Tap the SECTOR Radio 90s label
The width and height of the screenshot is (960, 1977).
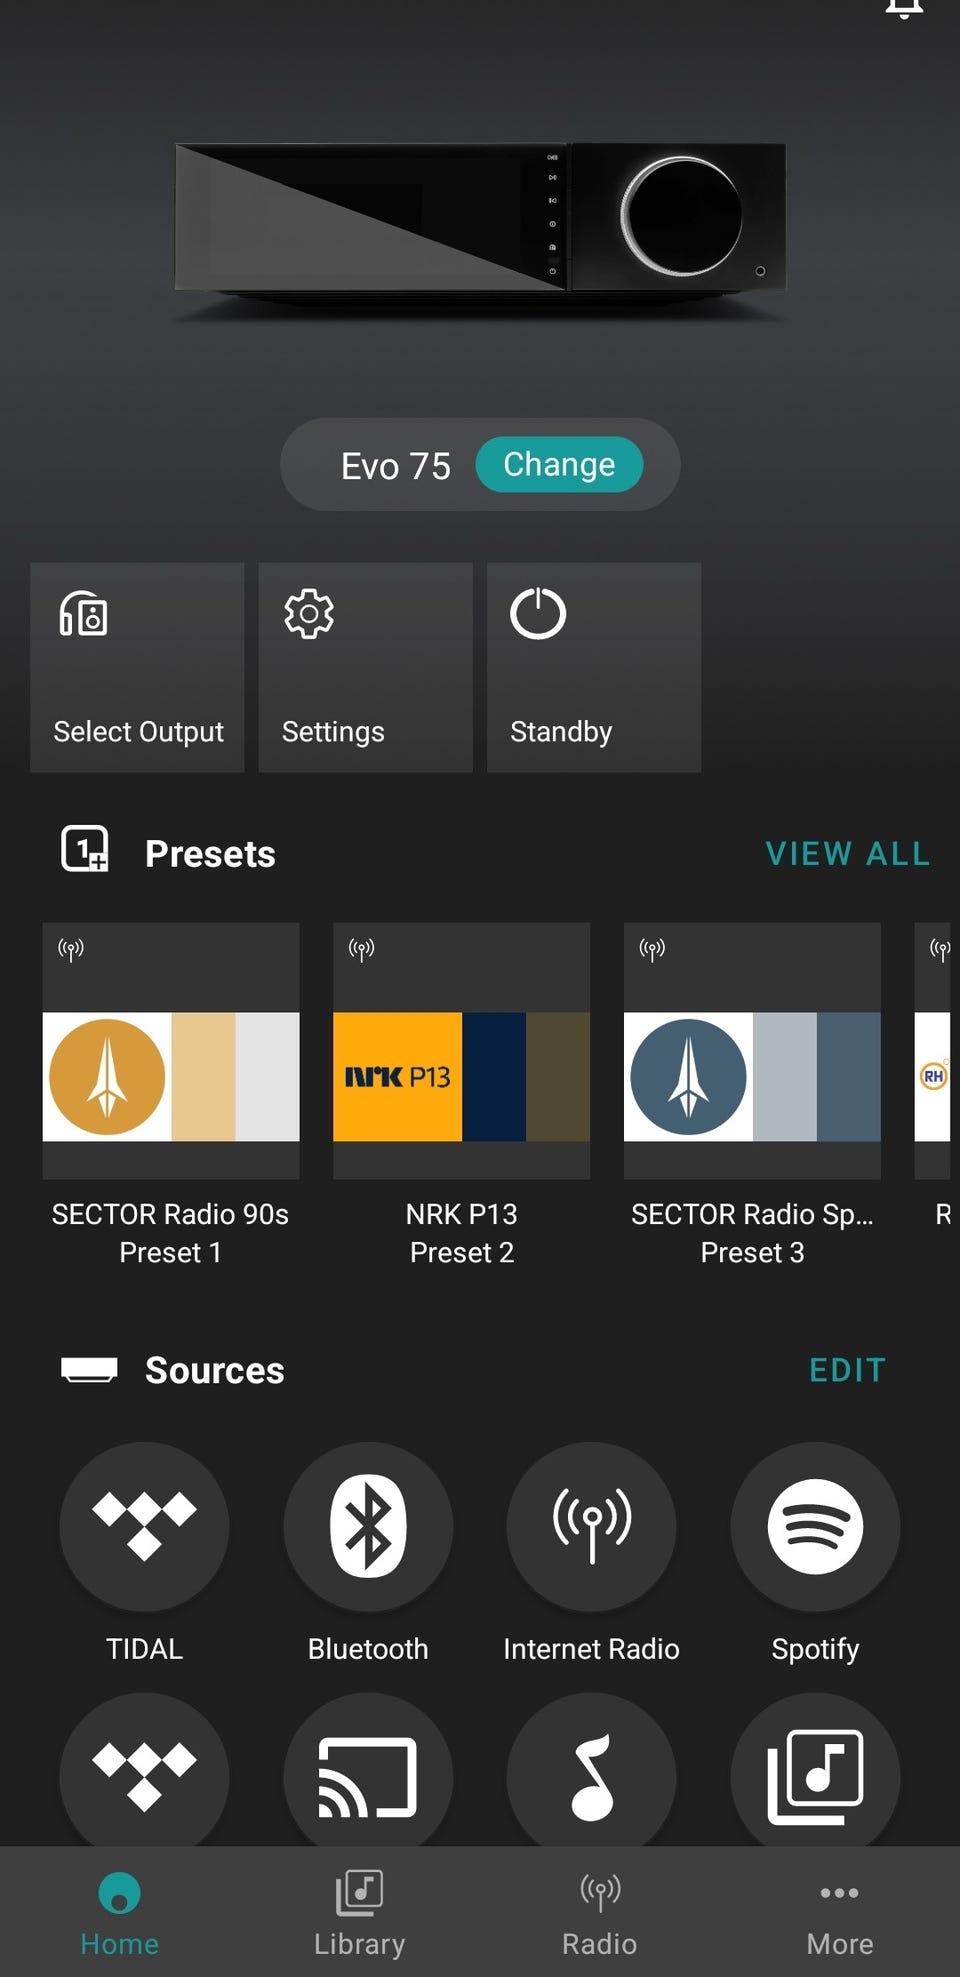tap(170, 1214)
